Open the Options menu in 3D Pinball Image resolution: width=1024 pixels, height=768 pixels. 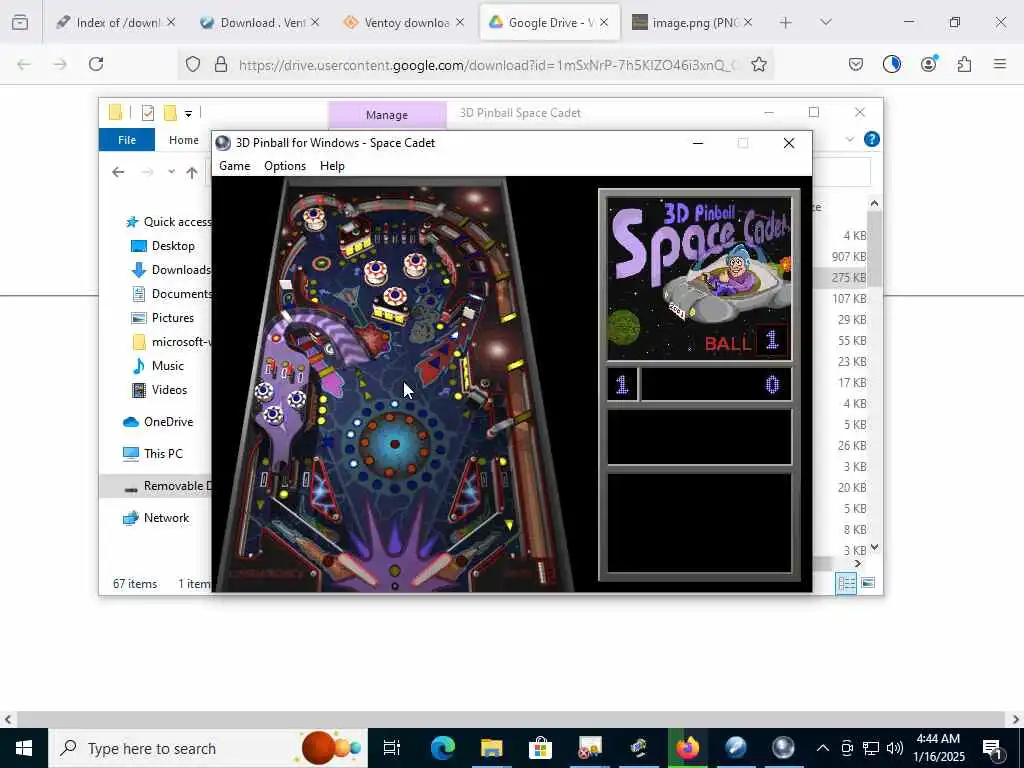tap(285, 166)
